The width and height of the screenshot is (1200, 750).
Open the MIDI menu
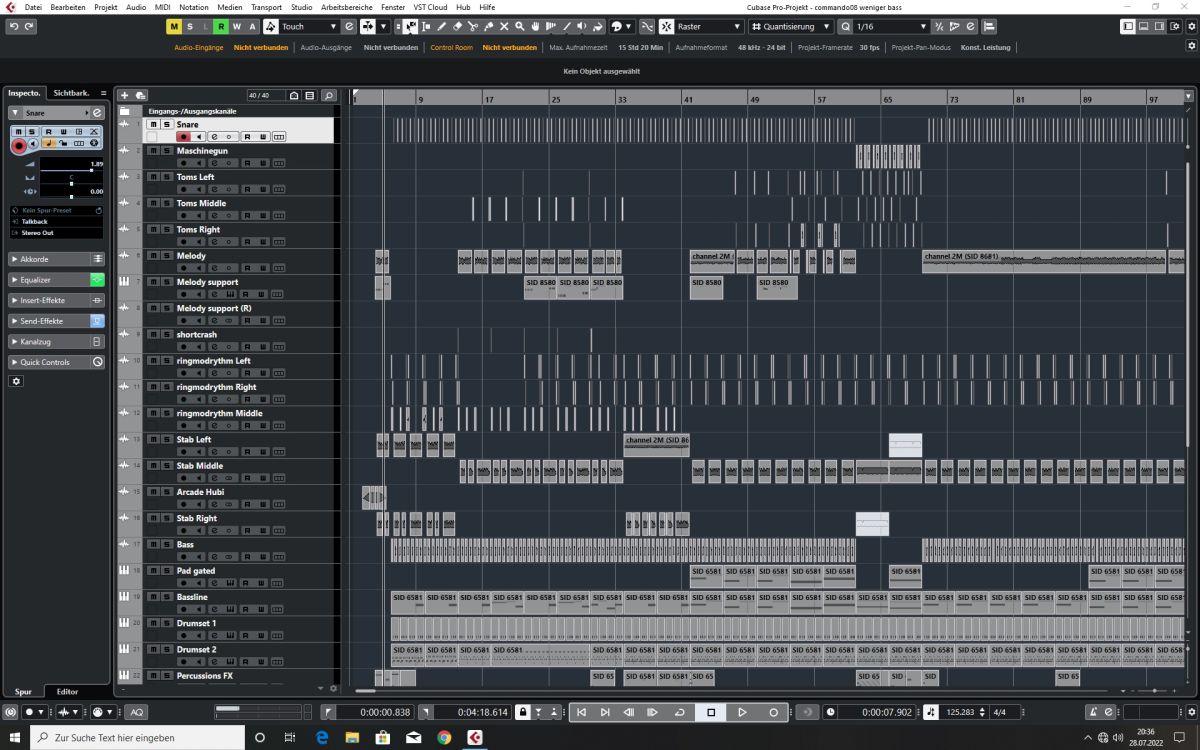coord(162,7)
